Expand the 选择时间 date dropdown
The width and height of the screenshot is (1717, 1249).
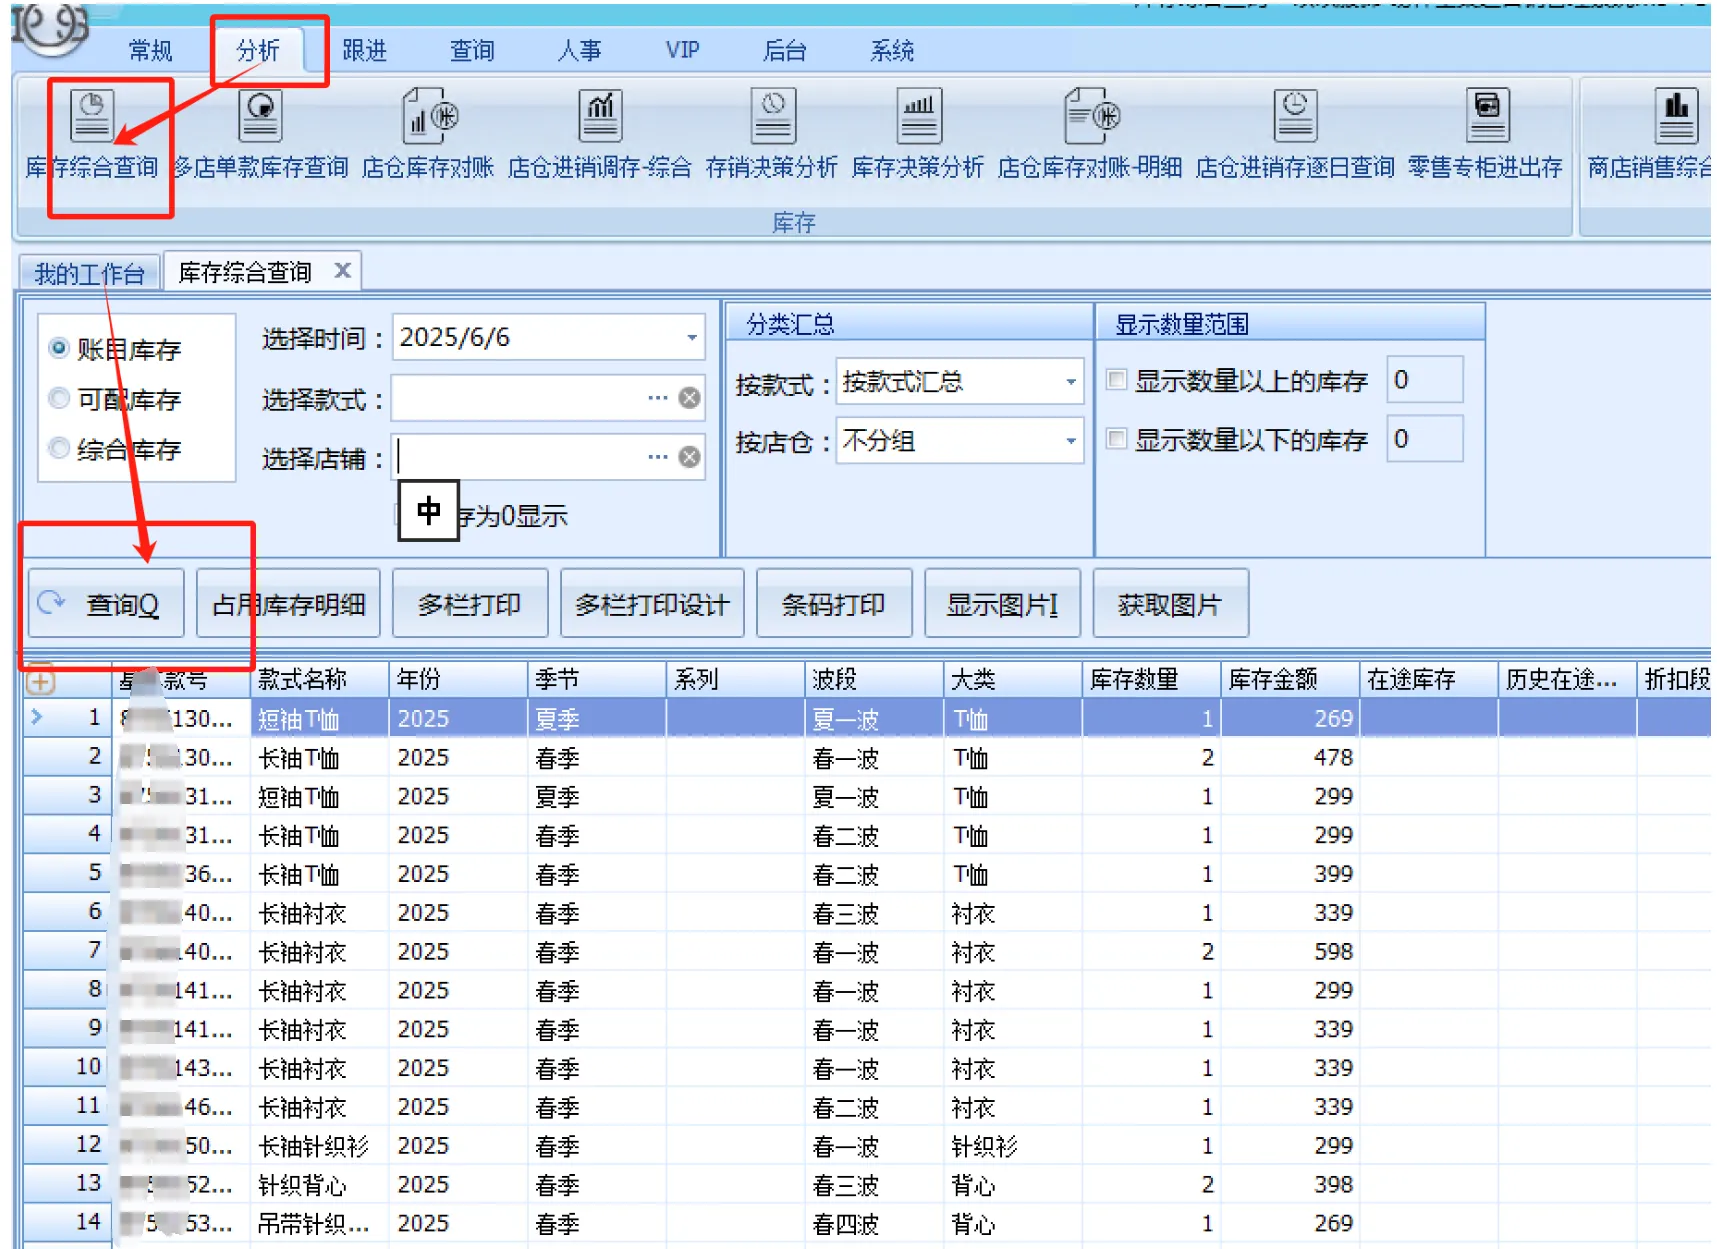(691, 338)
